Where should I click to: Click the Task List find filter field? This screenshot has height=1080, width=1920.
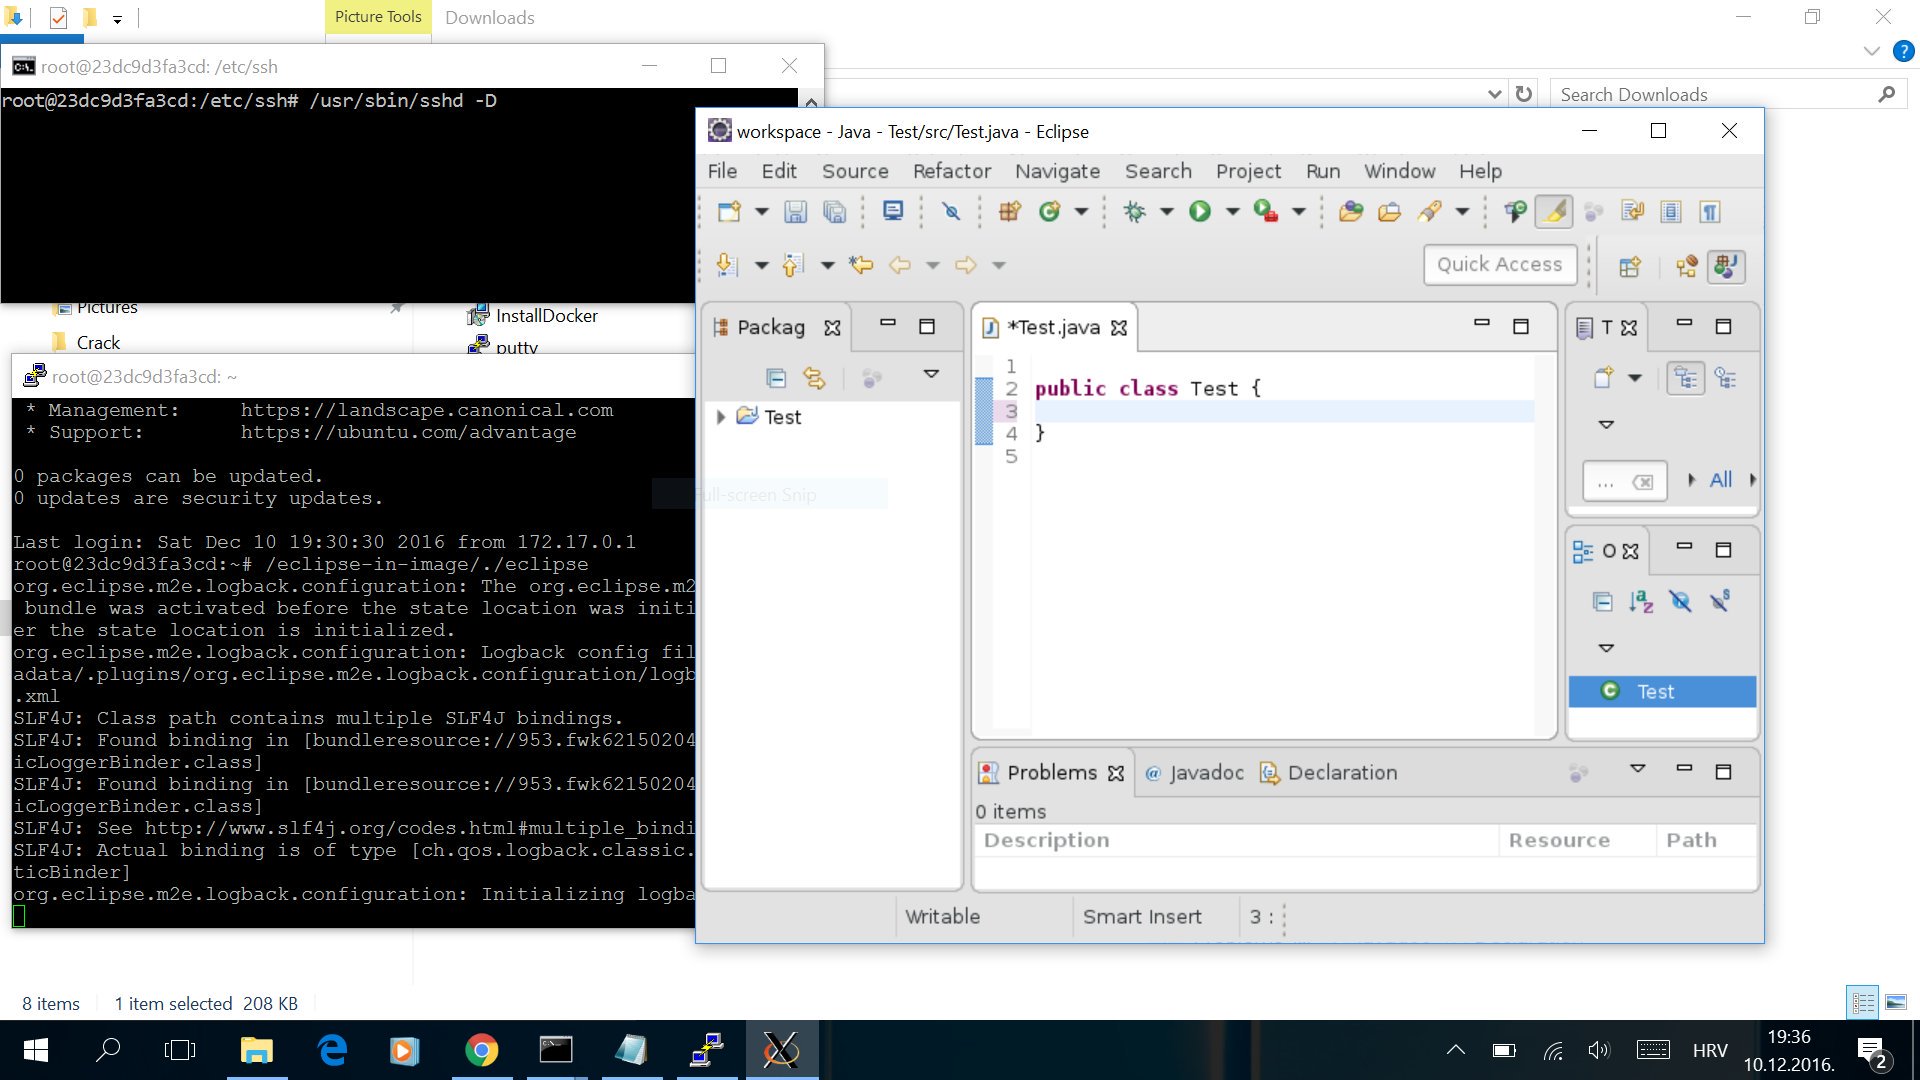pyautogui.click(x=1624, y=482)
